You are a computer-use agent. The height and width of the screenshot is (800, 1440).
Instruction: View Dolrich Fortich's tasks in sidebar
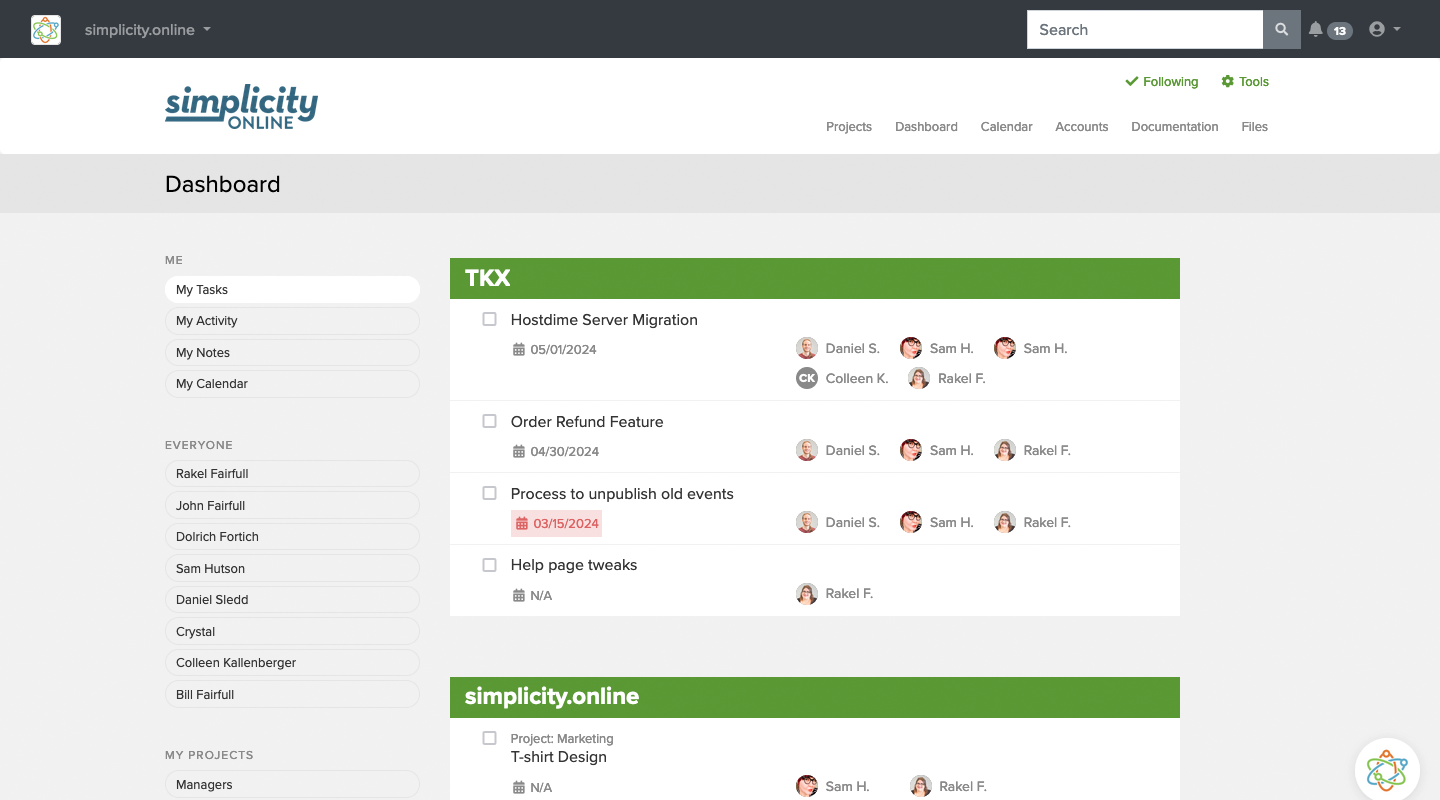click(292, 537)
